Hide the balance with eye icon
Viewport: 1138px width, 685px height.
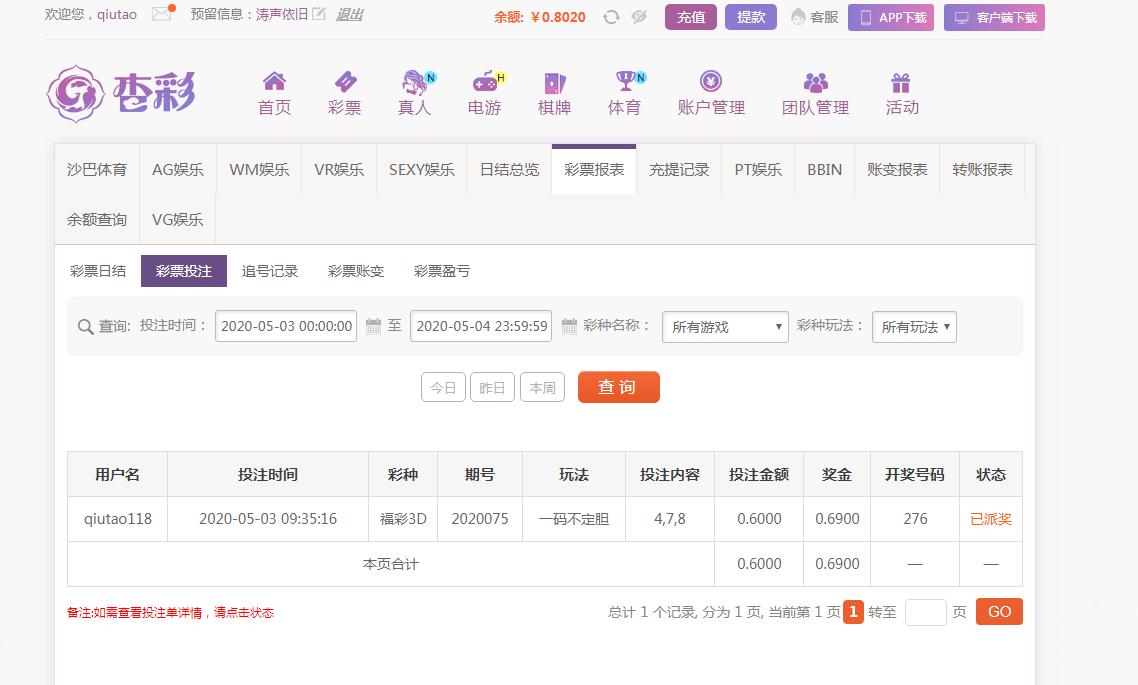click(640, 17)
